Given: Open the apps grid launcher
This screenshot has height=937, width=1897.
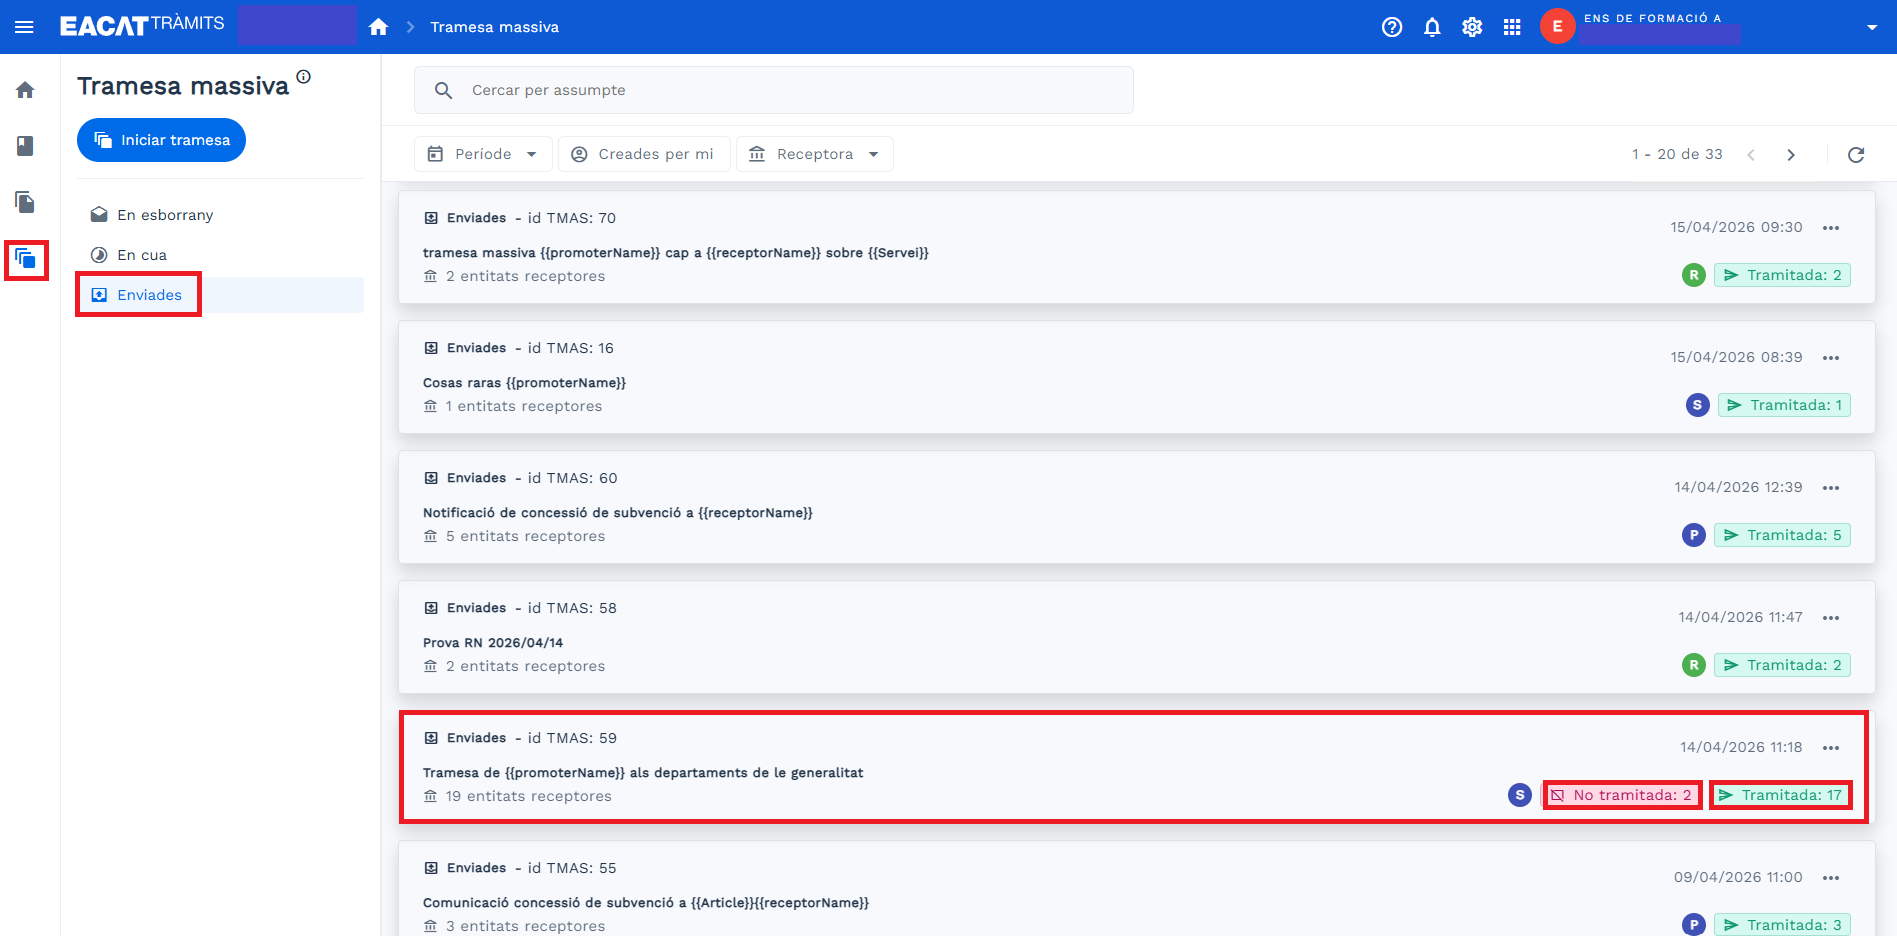Looking at the screenshot, I should click(x=1512, y=27).
